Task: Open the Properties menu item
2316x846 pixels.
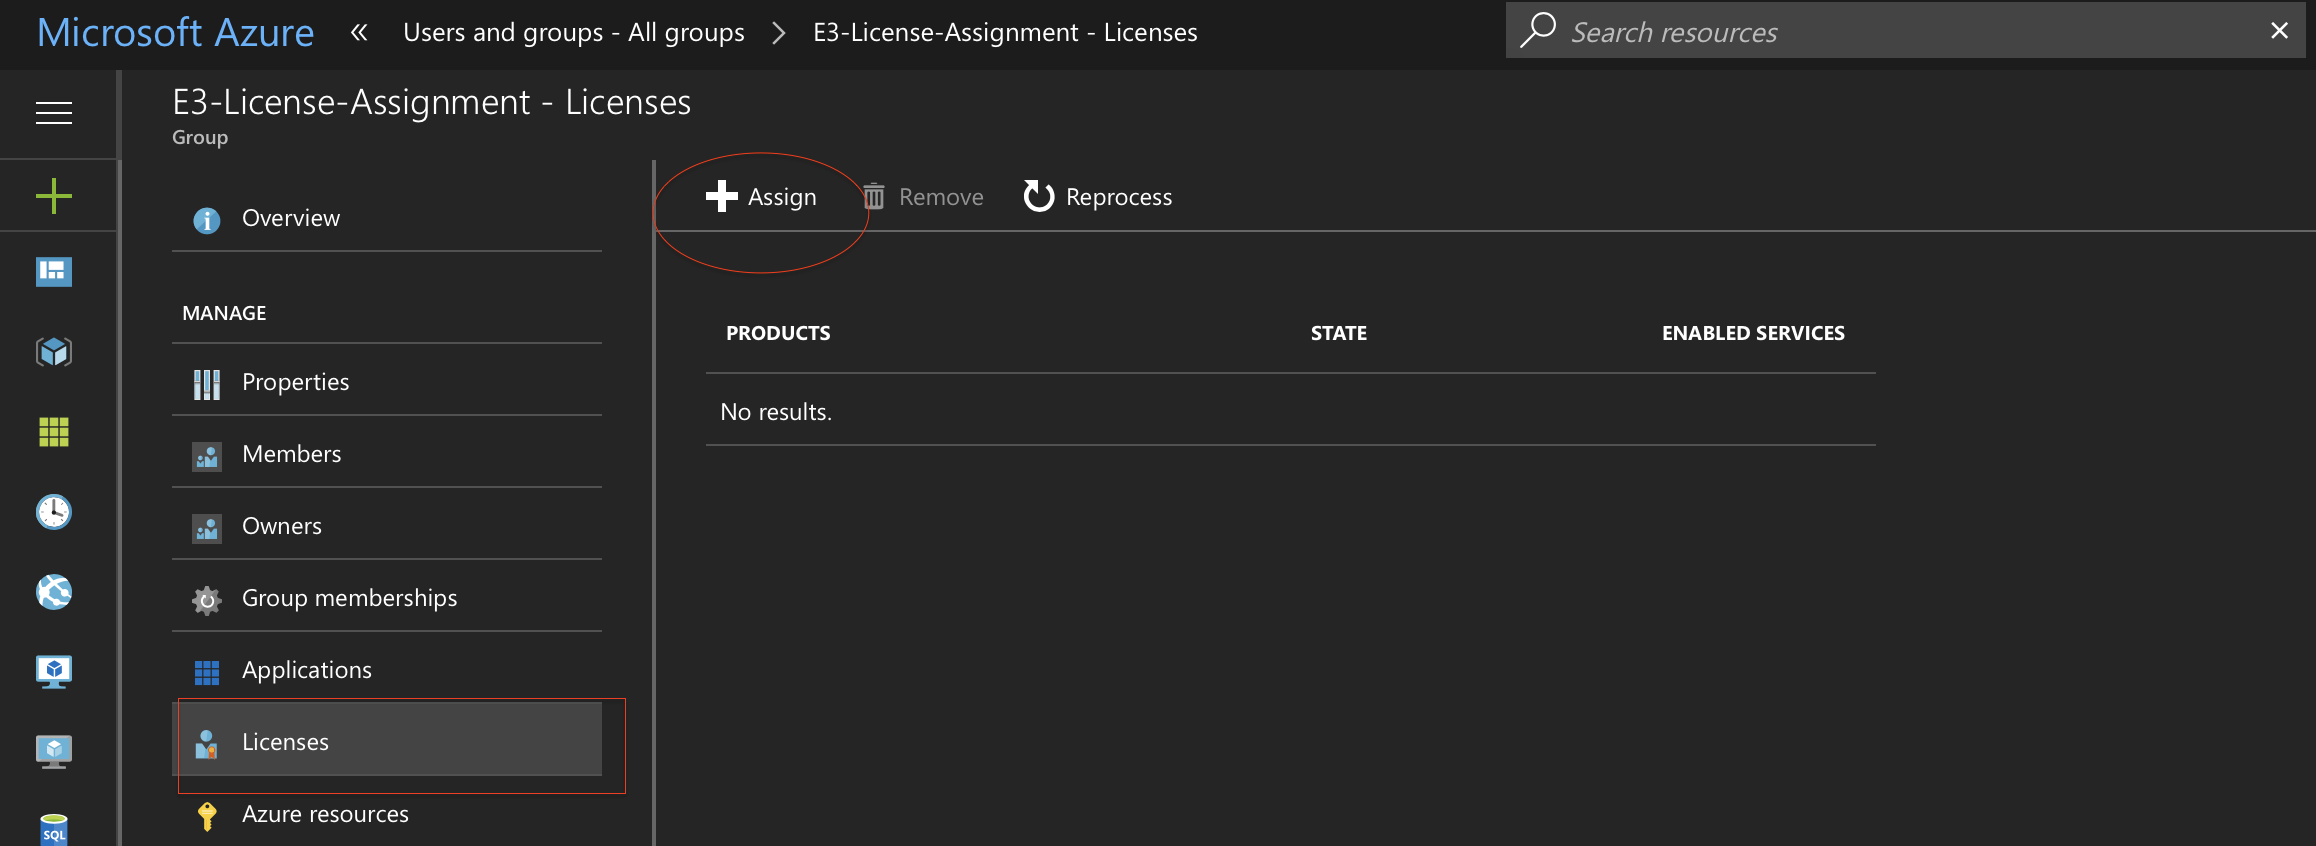Action: [x=387, y=382]
